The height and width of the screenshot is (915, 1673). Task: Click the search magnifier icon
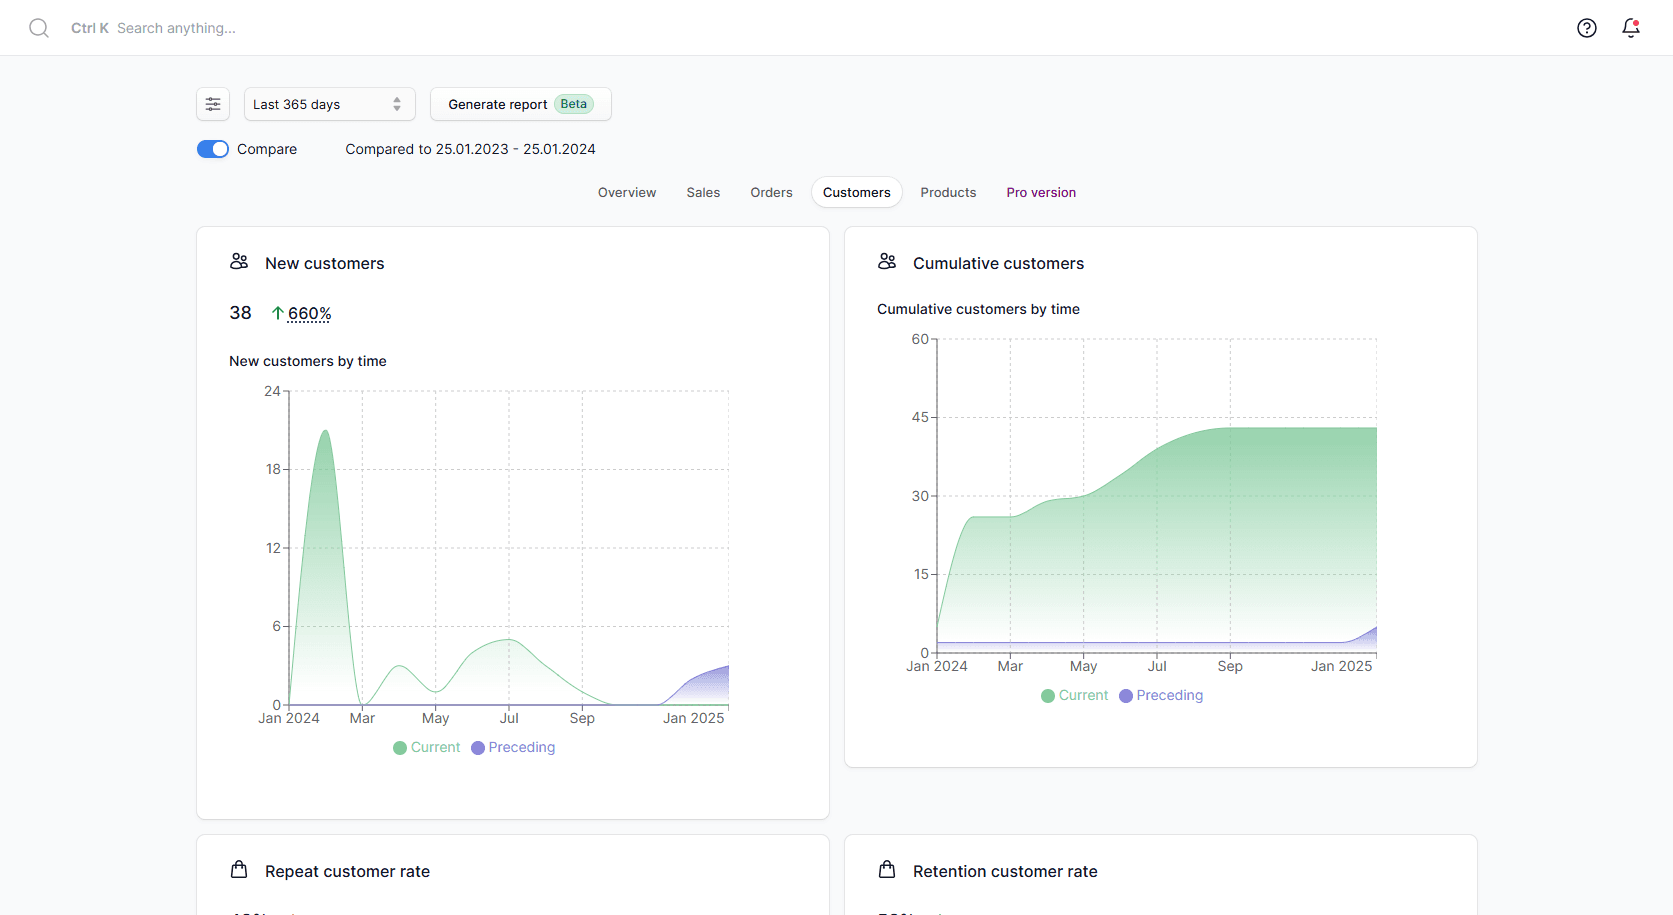coord(39,28)
